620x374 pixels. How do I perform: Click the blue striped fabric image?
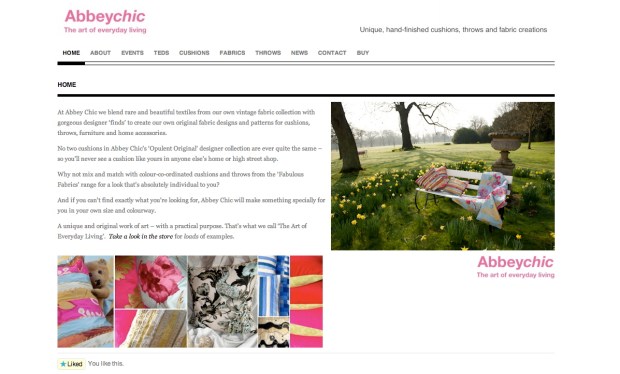274,285
